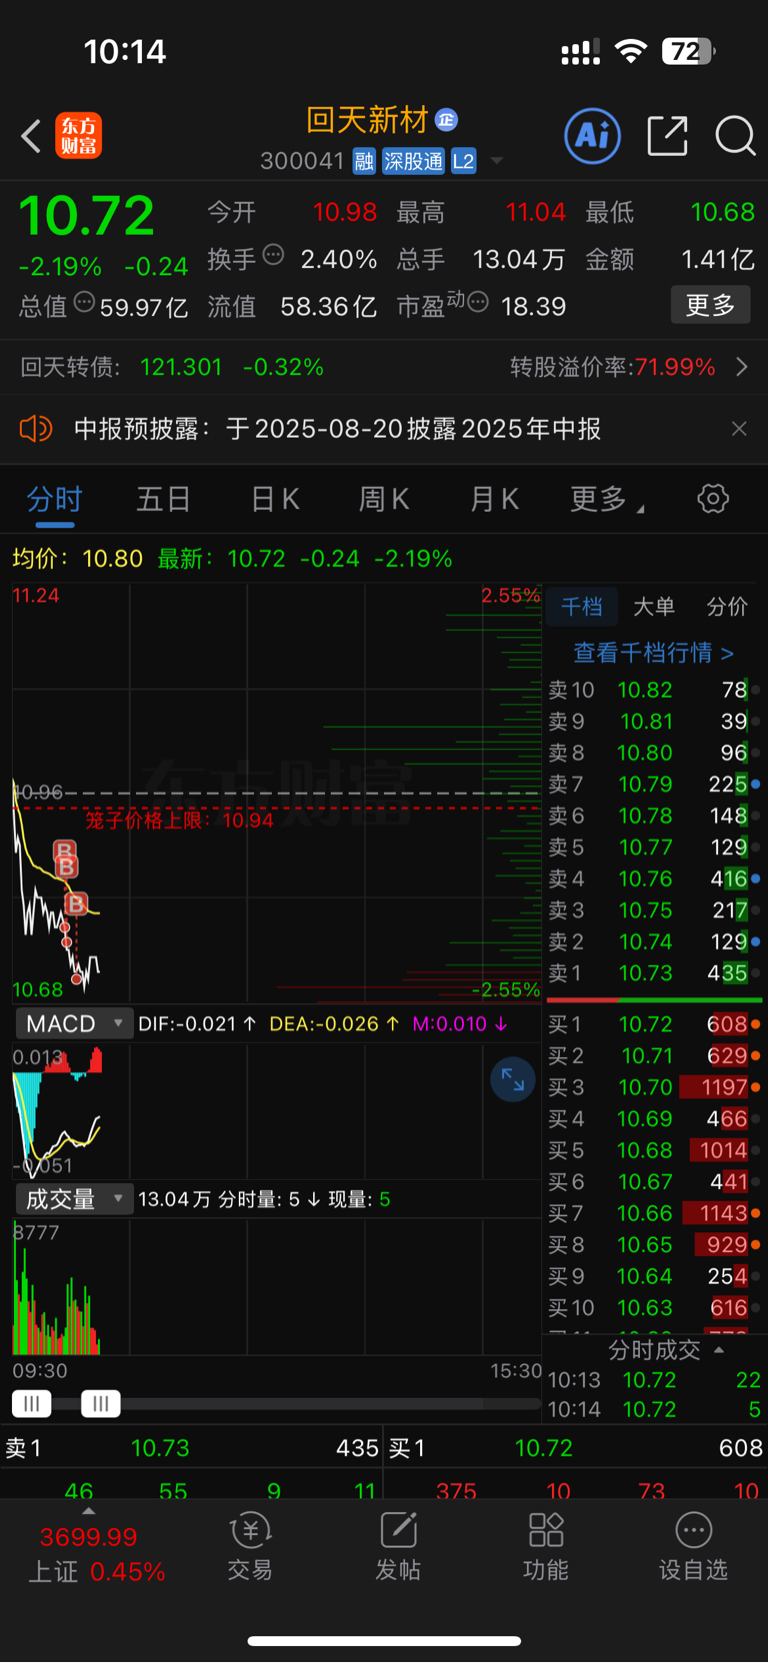This screenshot has height=1663, width=768.
Task: Open 查看千档行情 link
Action: pyautogui.click(x=654, y=653)
